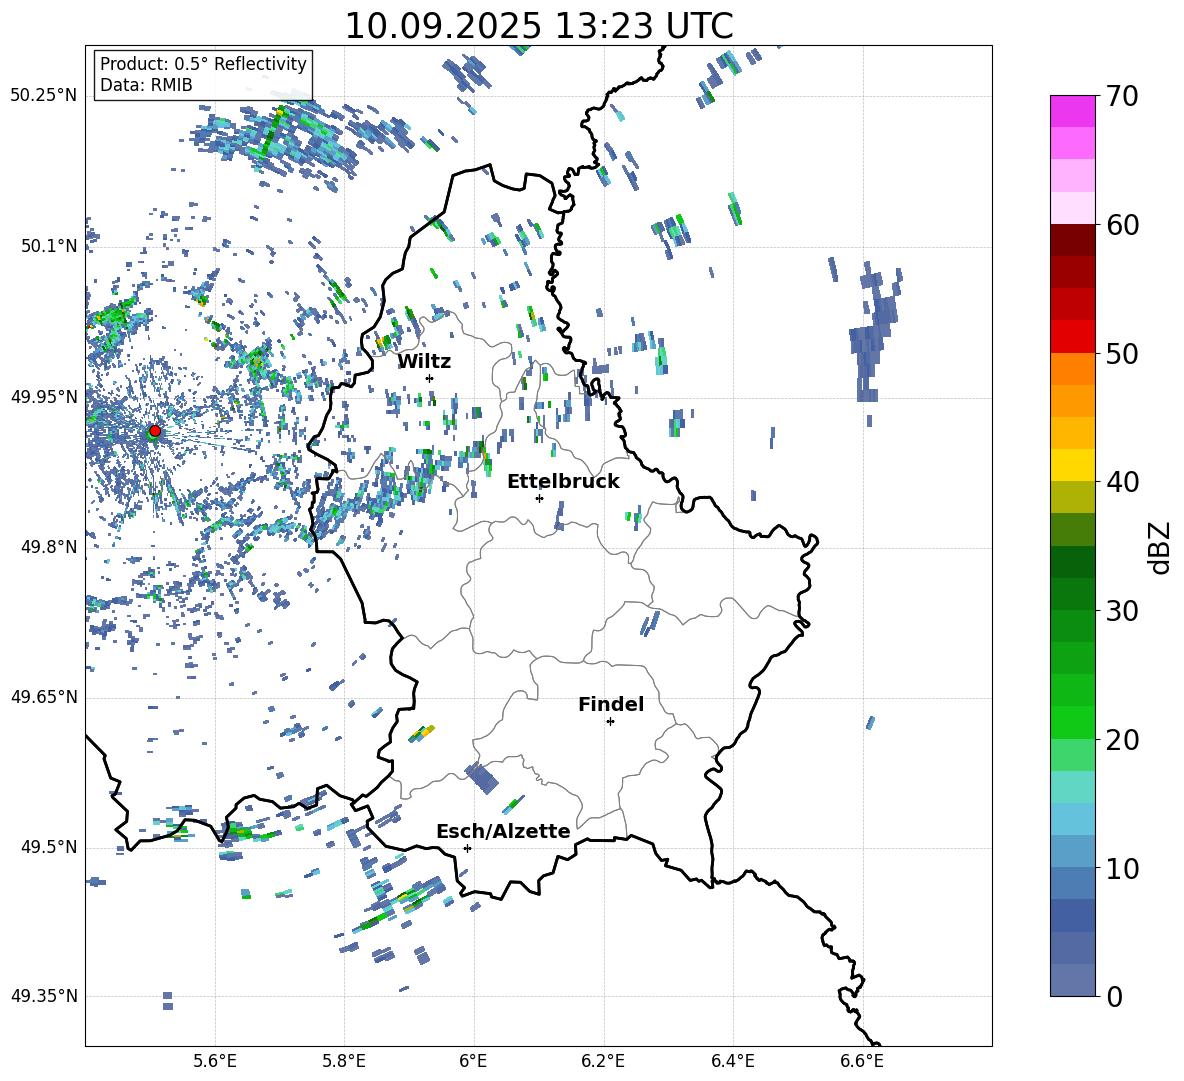This screenshot has height=1081, width=1184.
Task: Click the 6.2°E longitude label
Action: tap(603, 1061)
